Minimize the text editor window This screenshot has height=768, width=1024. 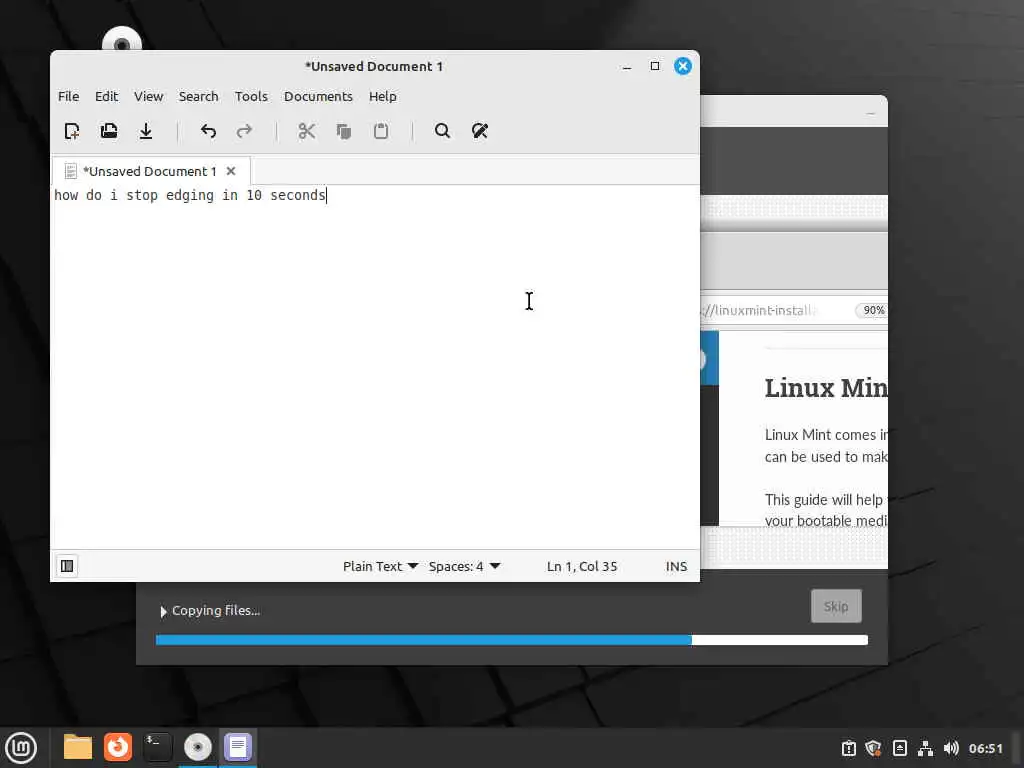click(627, 67)
